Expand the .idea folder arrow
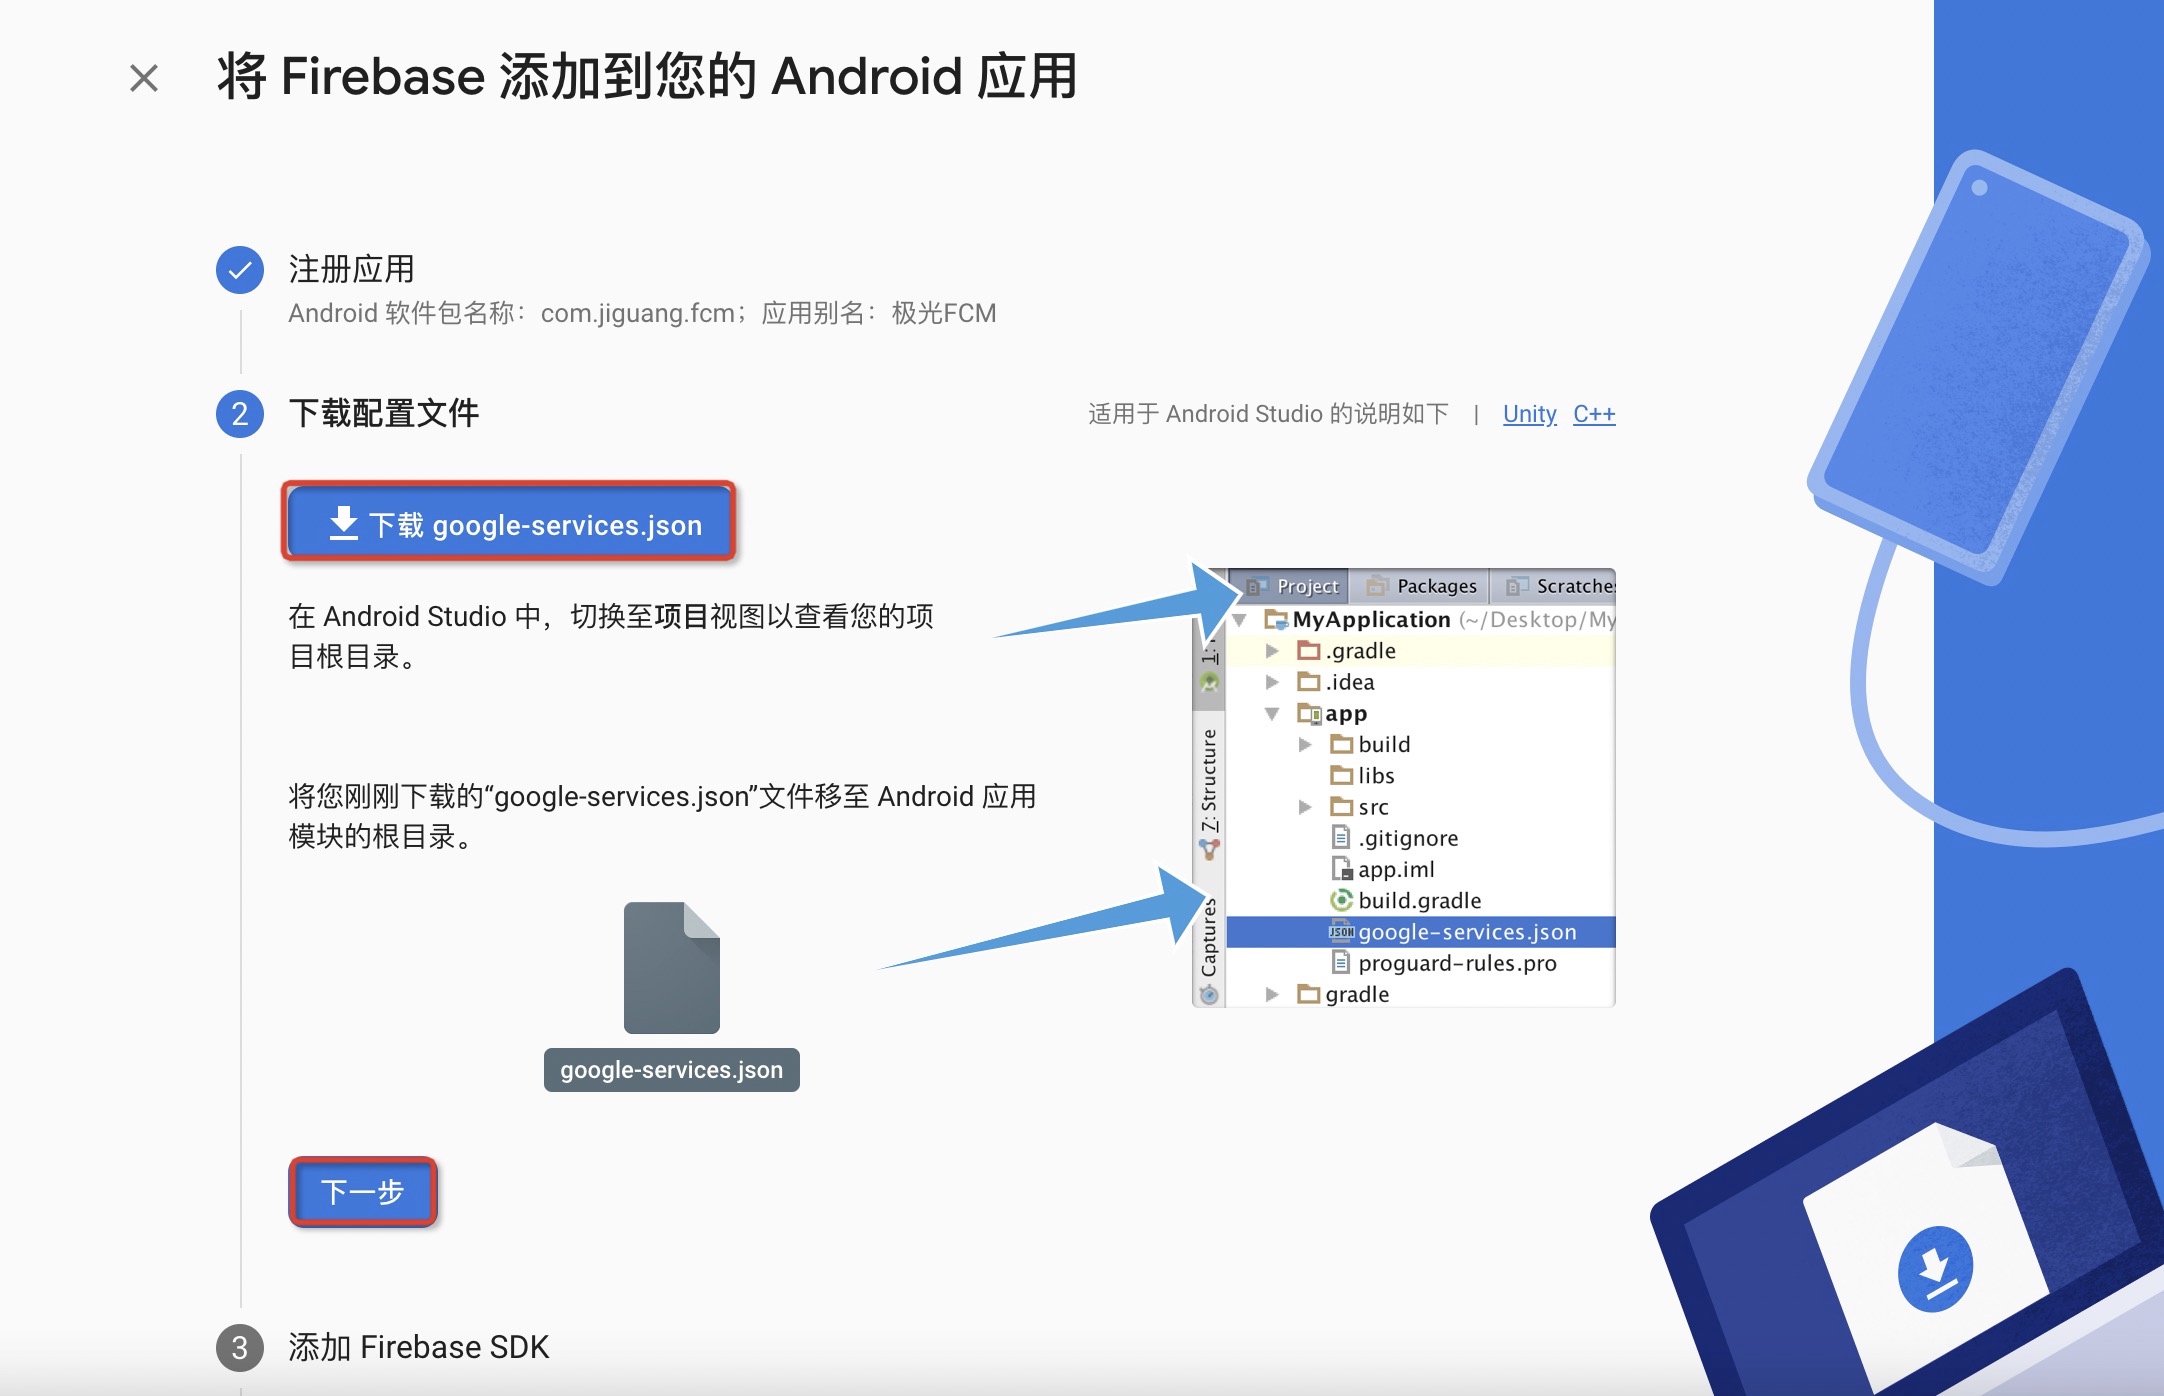2164x1396 pixels. coord(1272,682)
